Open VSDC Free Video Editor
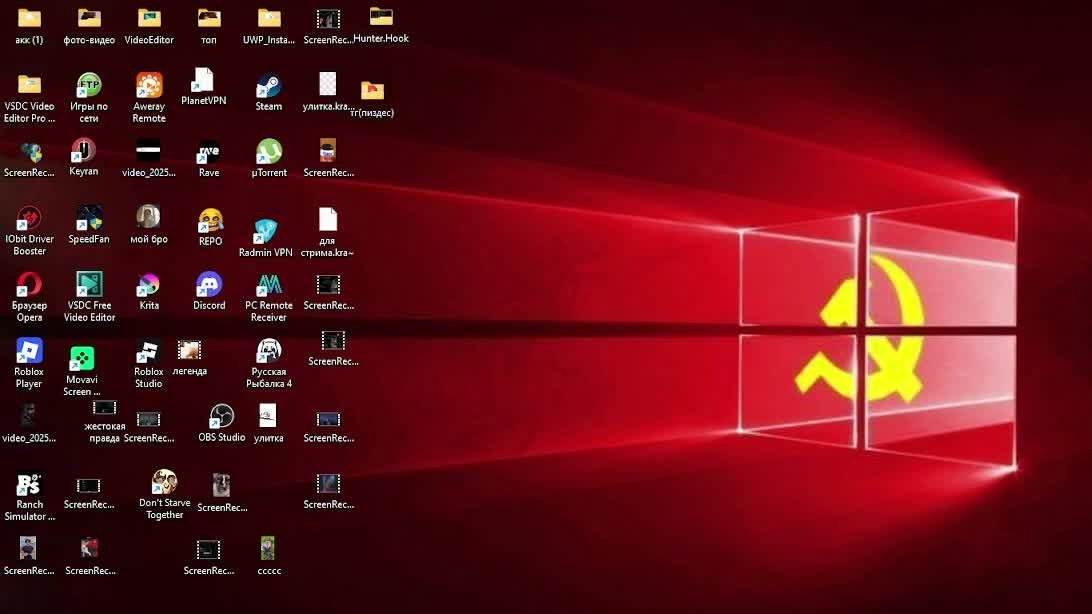The height and width of the screenshot is (614, 1092). click(89, 284)
